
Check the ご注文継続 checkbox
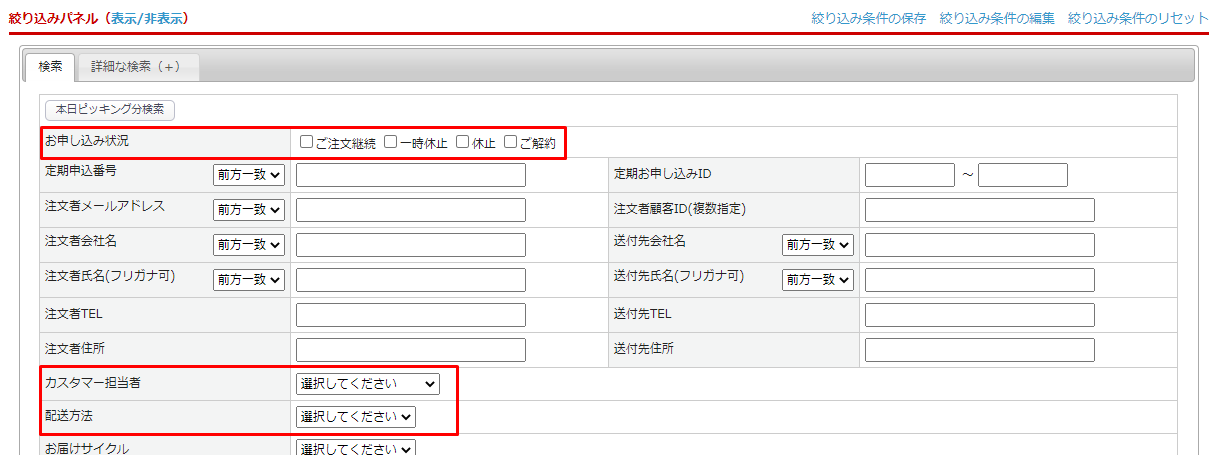point(307,142)
